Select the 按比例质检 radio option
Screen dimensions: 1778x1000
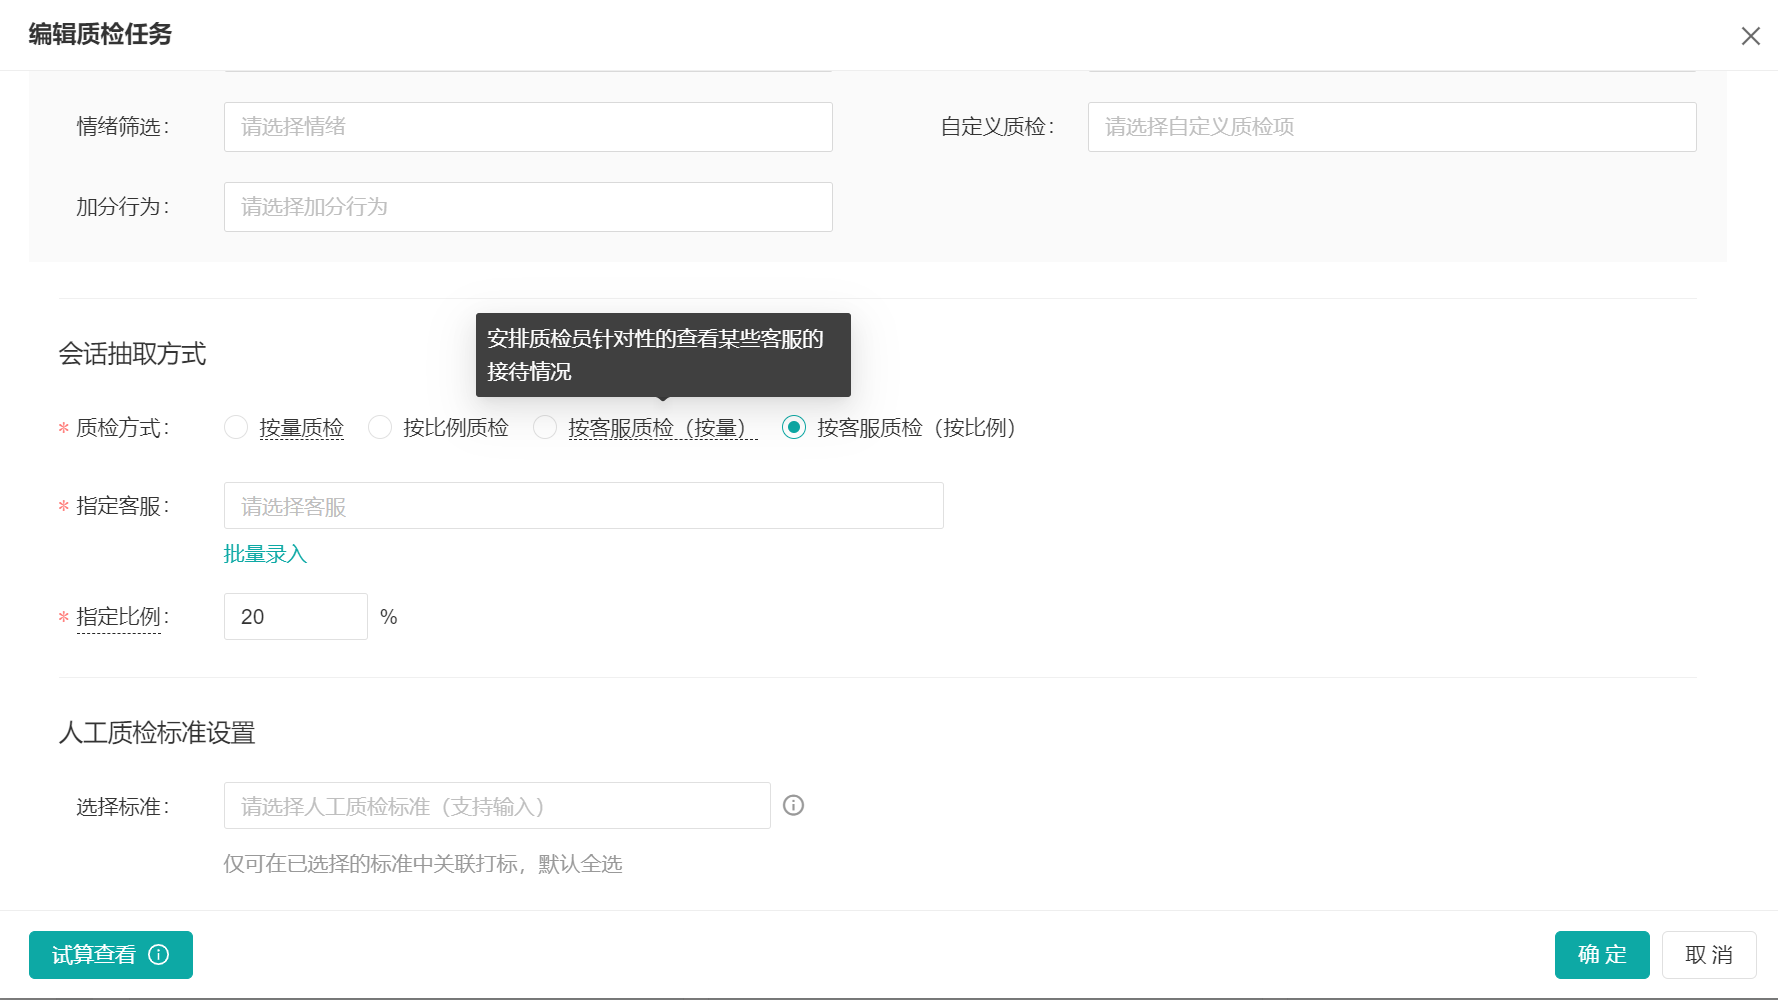(380, 428)
